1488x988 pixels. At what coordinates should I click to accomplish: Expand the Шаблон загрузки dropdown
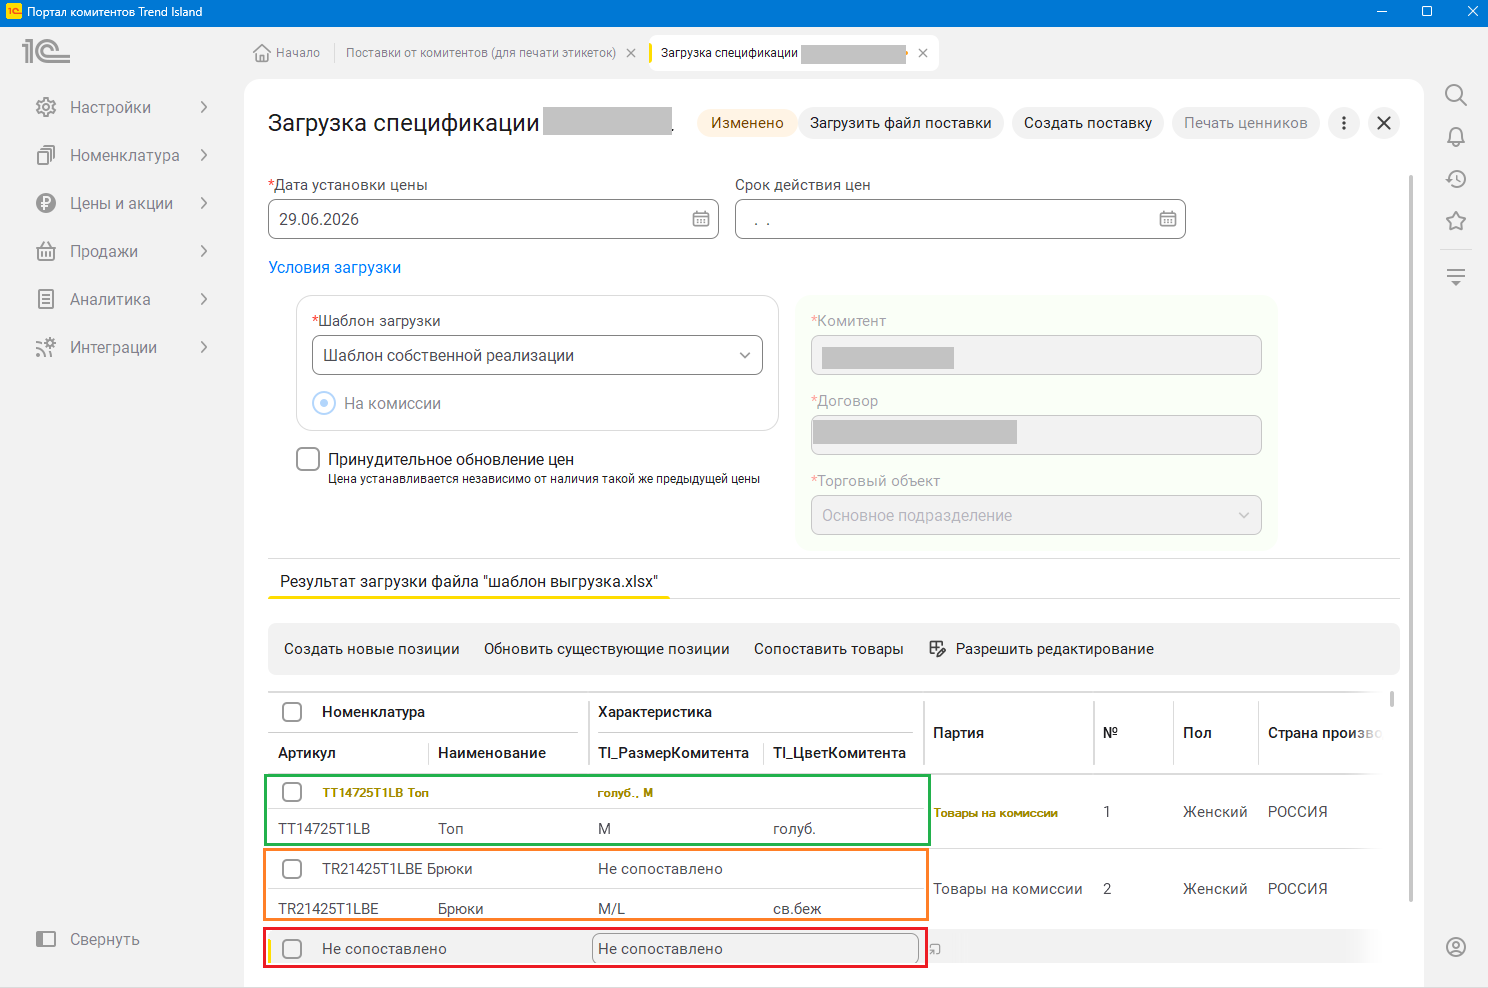(x=537, y=355)
